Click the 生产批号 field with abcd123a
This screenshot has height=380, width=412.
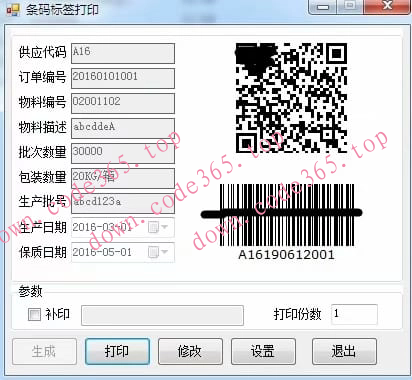(123, 203)
